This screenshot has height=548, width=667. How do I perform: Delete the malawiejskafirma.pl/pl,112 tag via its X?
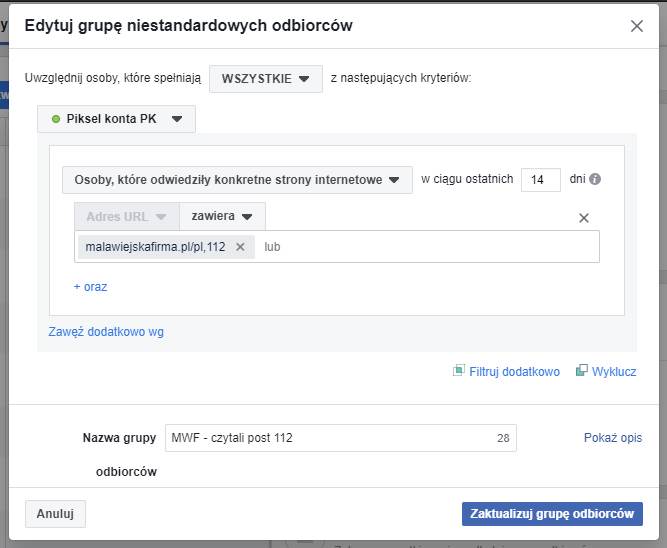click(240, 247)
